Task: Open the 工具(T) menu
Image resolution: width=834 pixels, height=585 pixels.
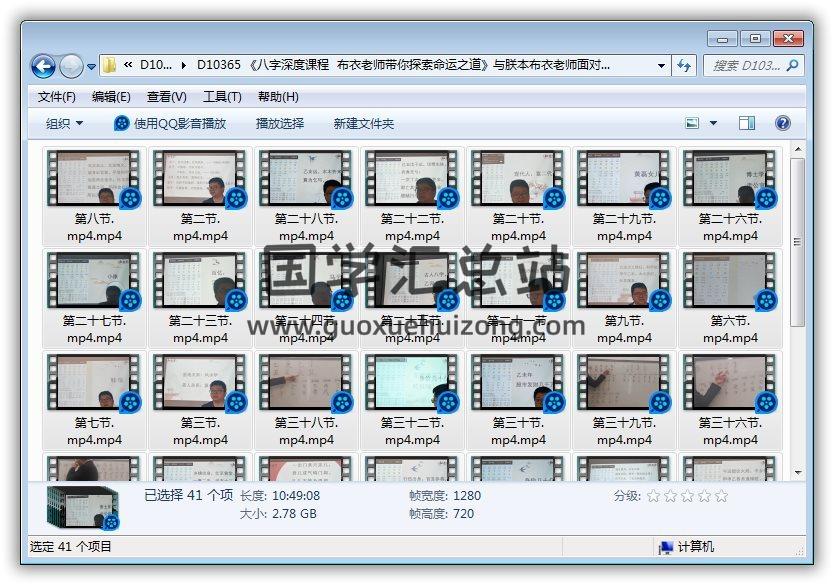Action: (x=222, y=97)
